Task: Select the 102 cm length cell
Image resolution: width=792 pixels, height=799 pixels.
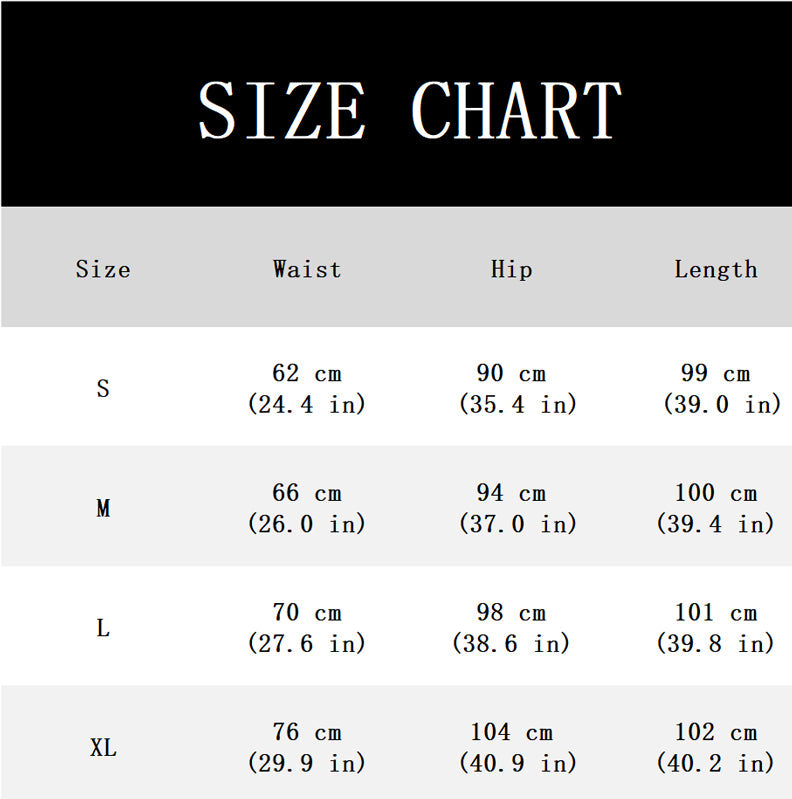Action: pyautogui.click(x=716, y=747)
